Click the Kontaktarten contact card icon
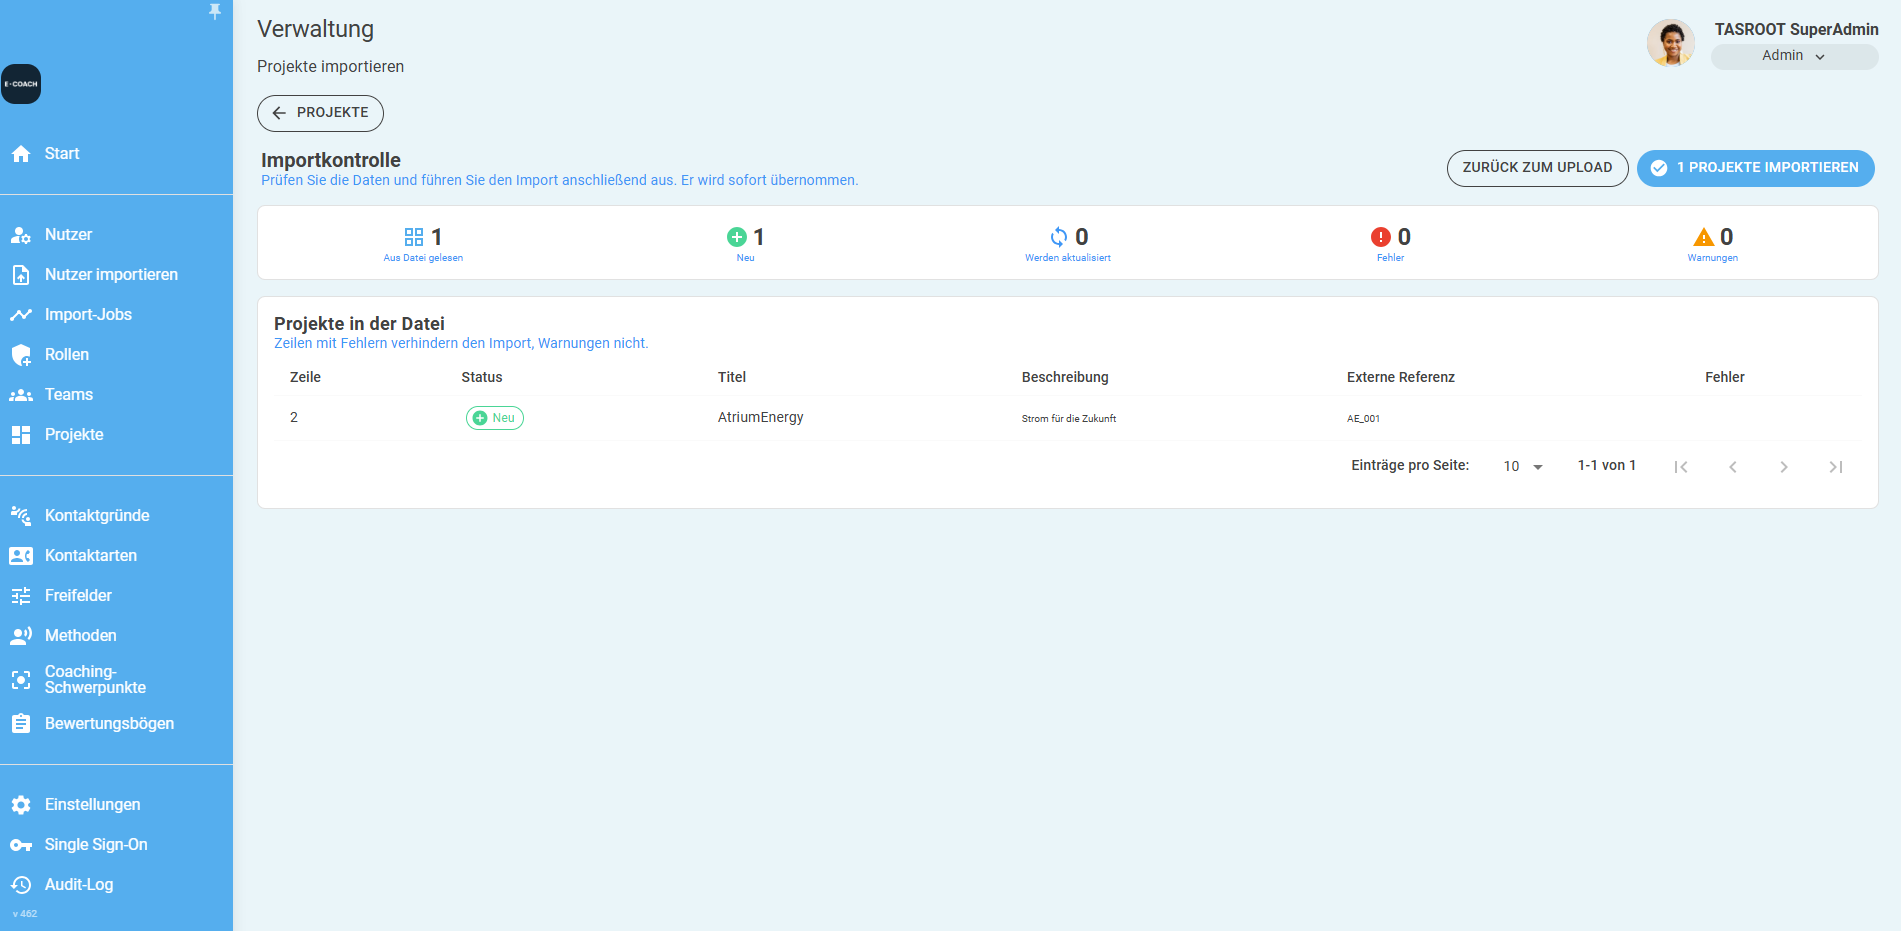Viewport: 1901px width, 931px height. coord(21,556)
